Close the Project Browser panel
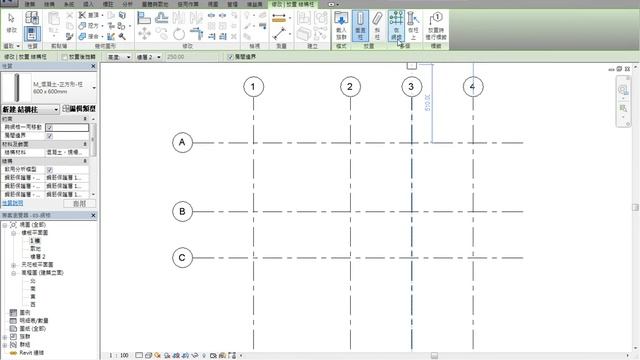The height and width of the screenshot is (360, 640). pos(93,215)
